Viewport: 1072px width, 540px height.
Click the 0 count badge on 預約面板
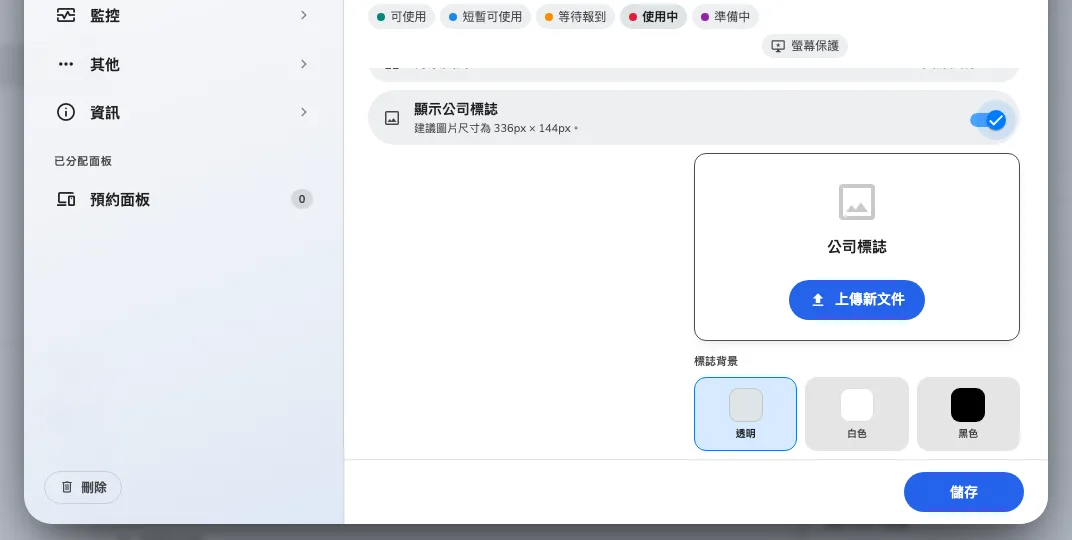(302, 199)
